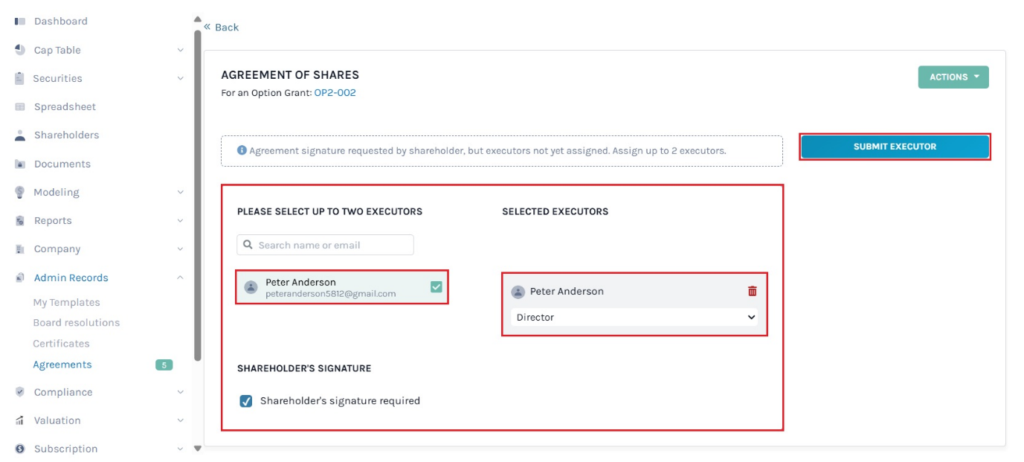
Task: Click the sidebar vertical scrollbar
Action: point(197,200)
